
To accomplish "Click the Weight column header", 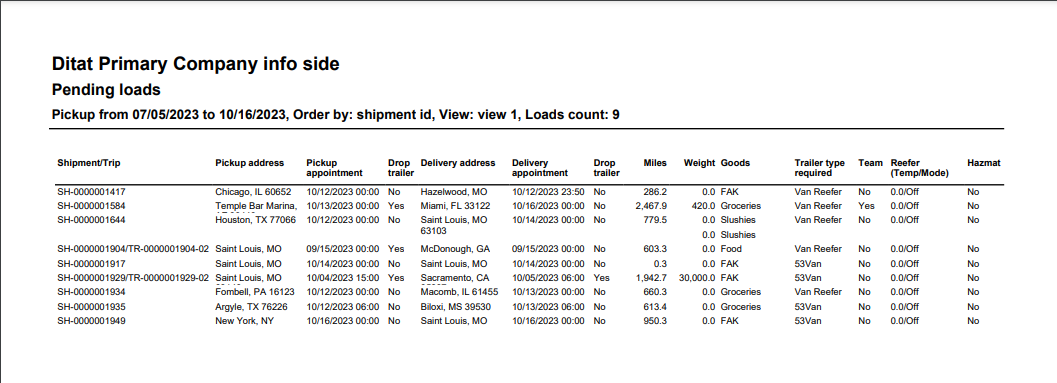I will coord(699,163).
